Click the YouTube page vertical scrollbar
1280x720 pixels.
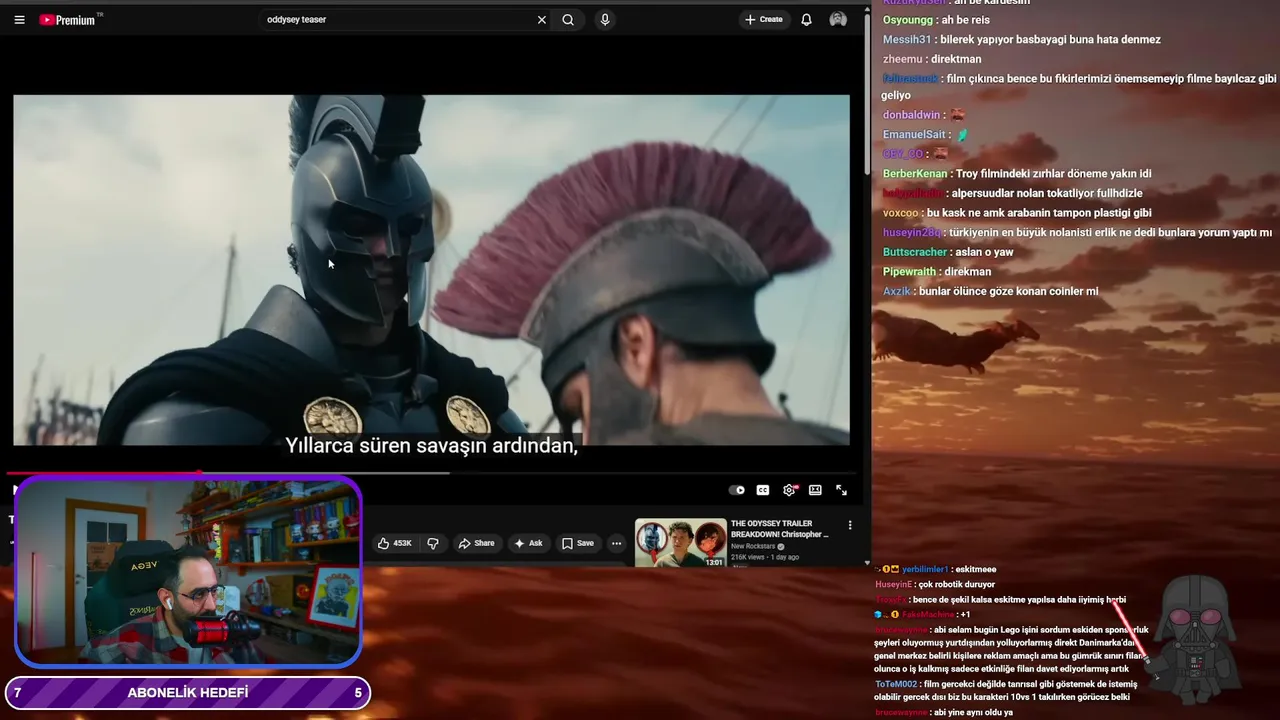pyautogui.click(x=866, y=95)
